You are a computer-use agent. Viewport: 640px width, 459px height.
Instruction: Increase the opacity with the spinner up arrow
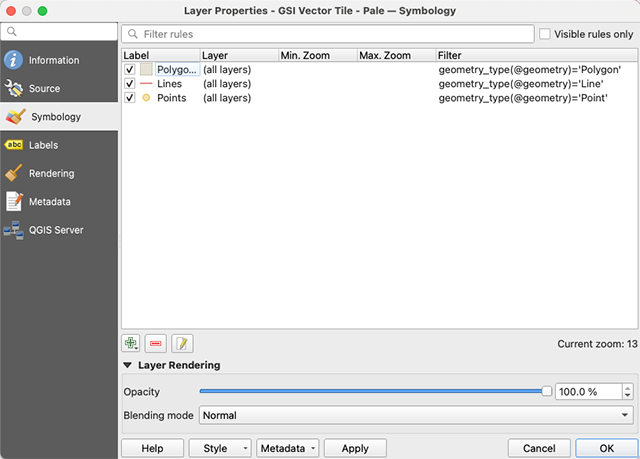click(x=628, y=388)
